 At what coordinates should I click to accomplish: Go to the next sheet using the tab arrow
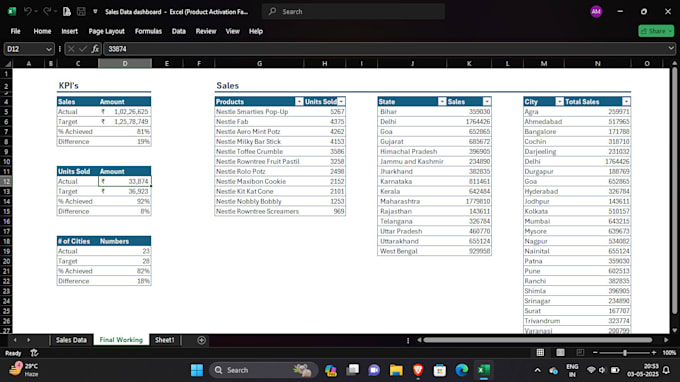29,340
